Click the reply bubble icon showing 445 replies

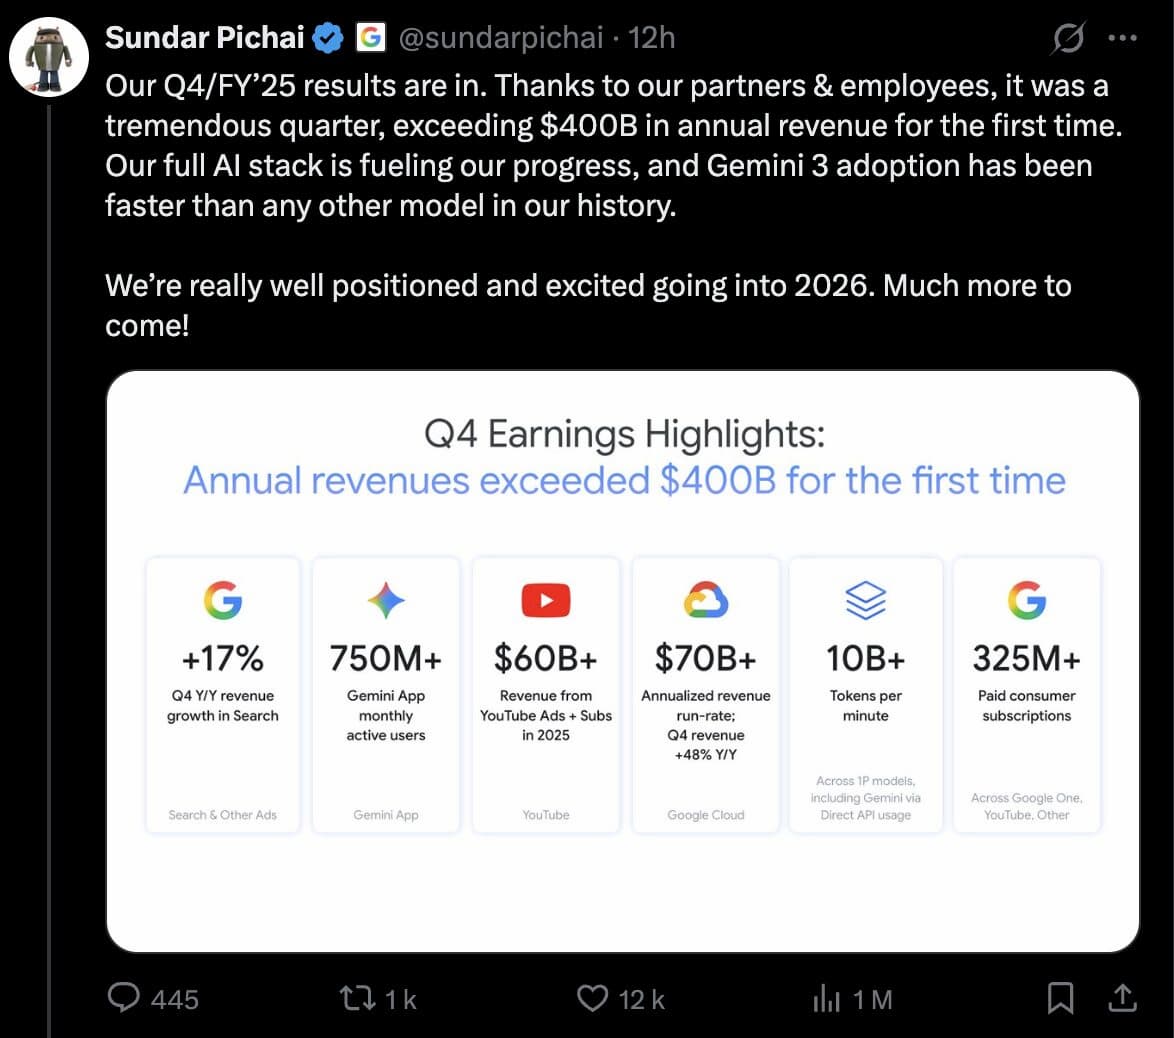coord(125,997)
